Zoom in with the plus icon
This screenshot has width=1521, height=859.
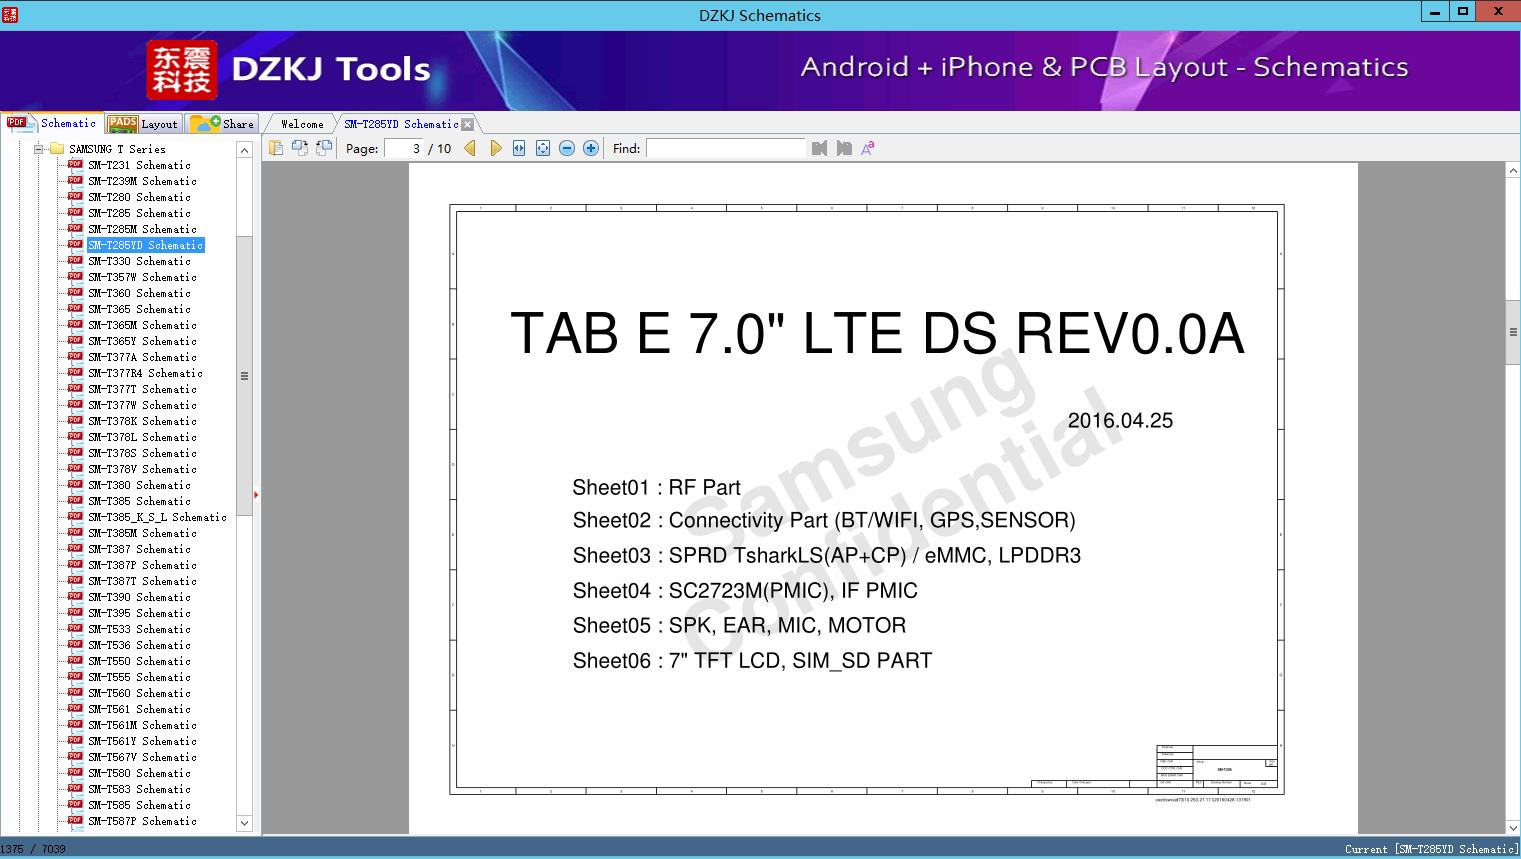[x=591, y=148]
